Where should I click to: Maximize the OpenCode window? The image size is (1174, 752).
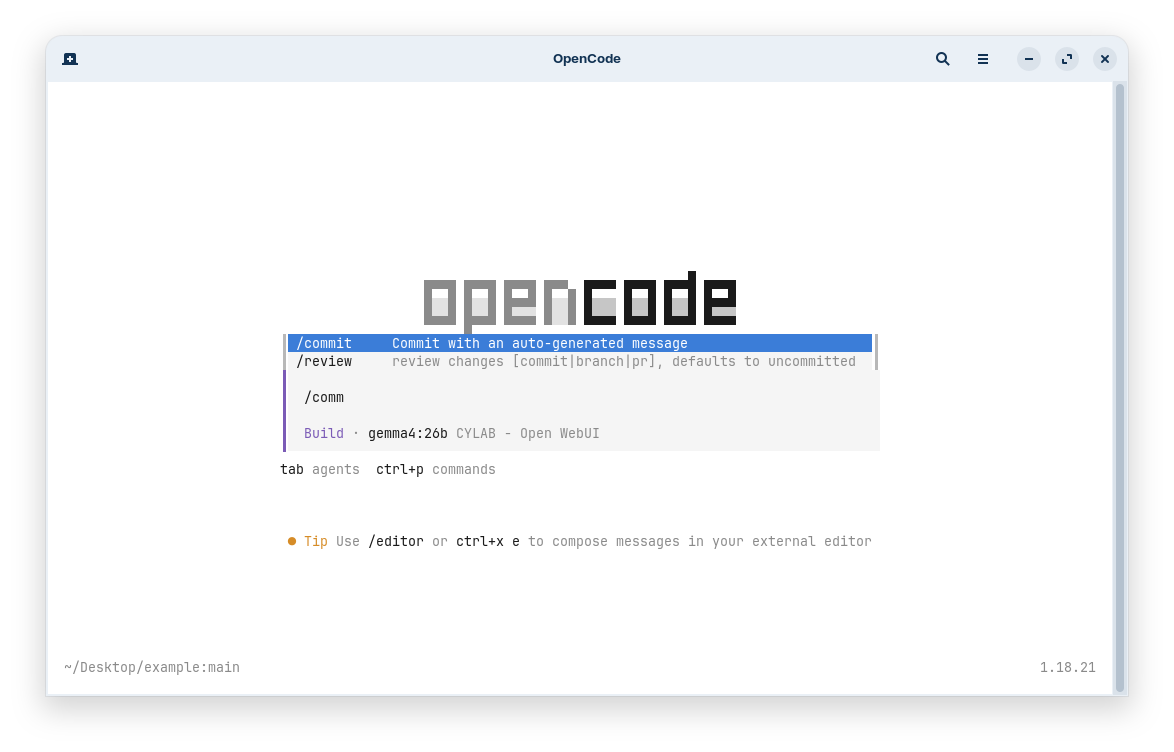1067,59
